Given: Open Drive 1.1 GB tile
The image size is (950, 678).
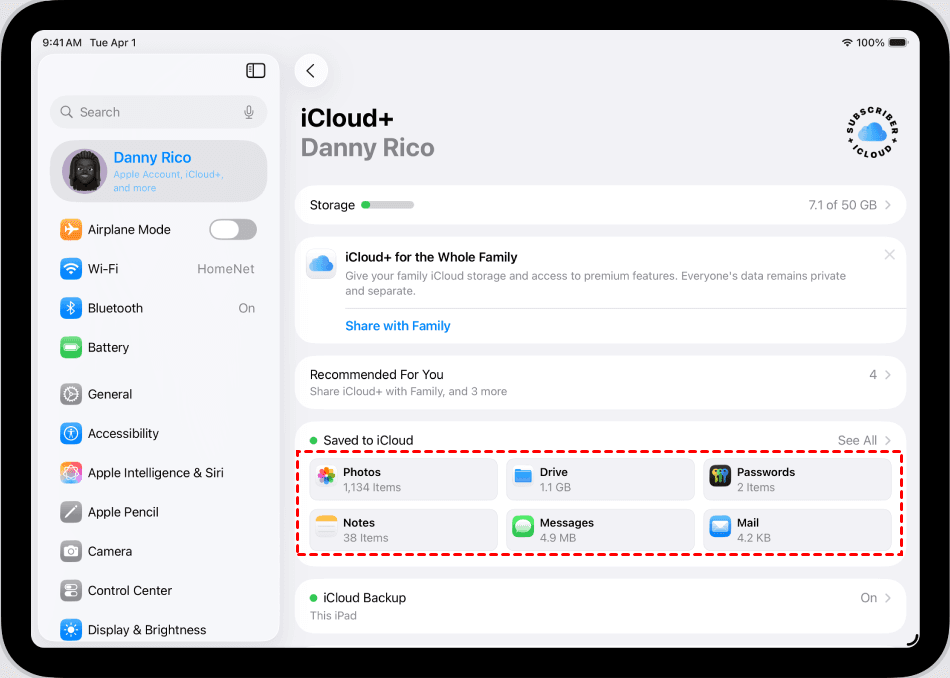Looking at the screenshot, I should coord(600,479).
